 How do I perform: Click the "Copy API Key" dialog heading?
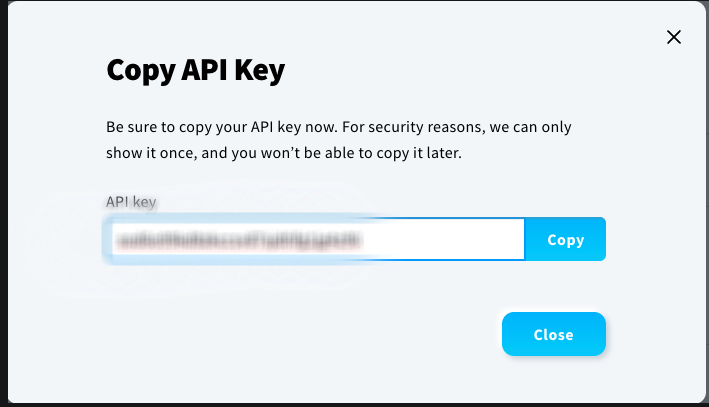pyautogui.click(x=195, y=71)
